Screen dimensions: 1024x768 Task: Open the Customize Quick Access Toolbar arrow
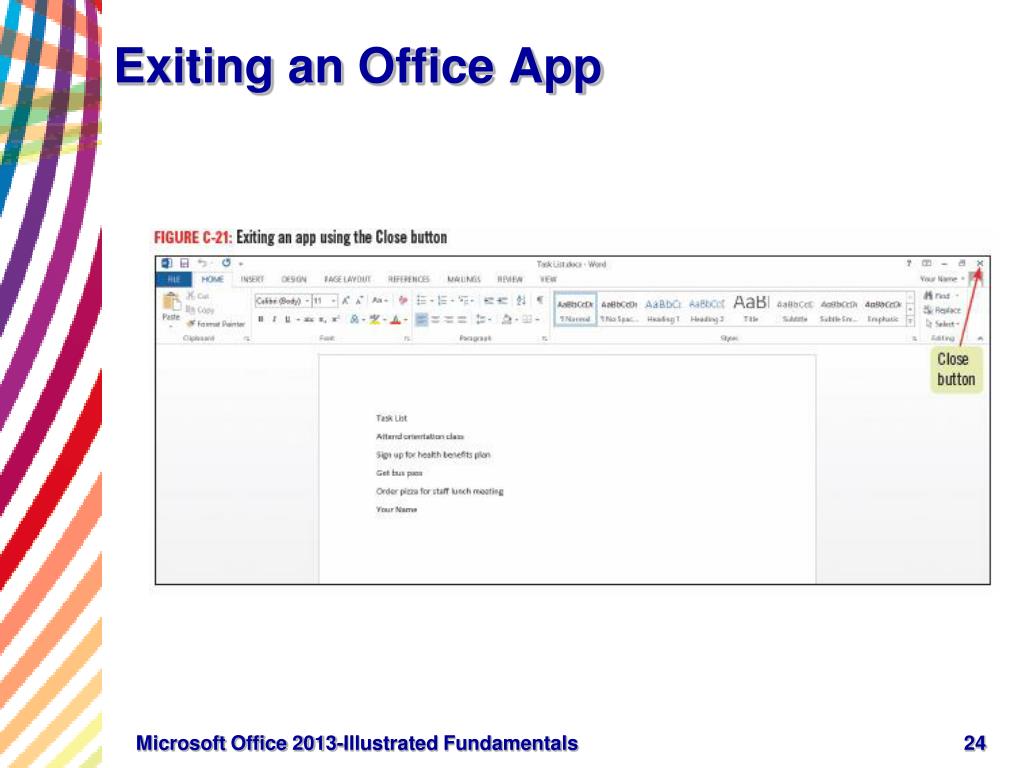241,263
